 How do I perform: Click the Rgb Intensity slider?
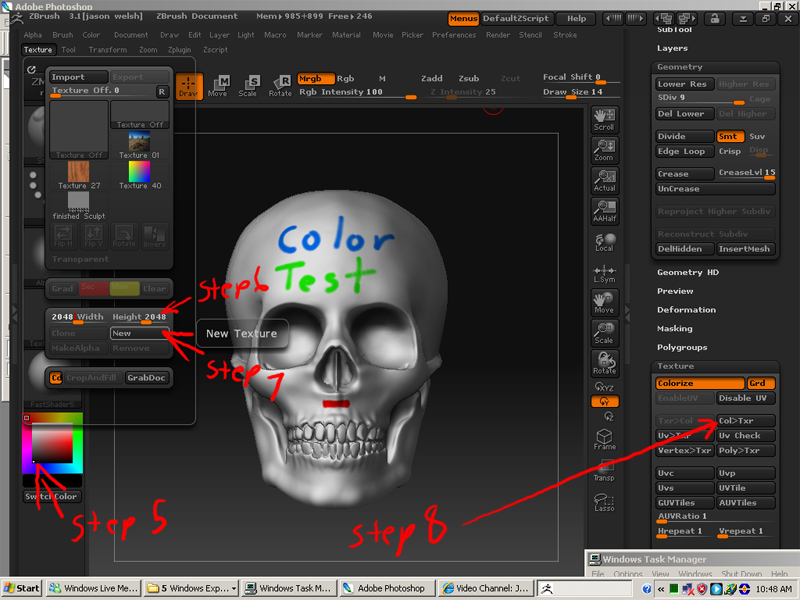pos(357,92)
